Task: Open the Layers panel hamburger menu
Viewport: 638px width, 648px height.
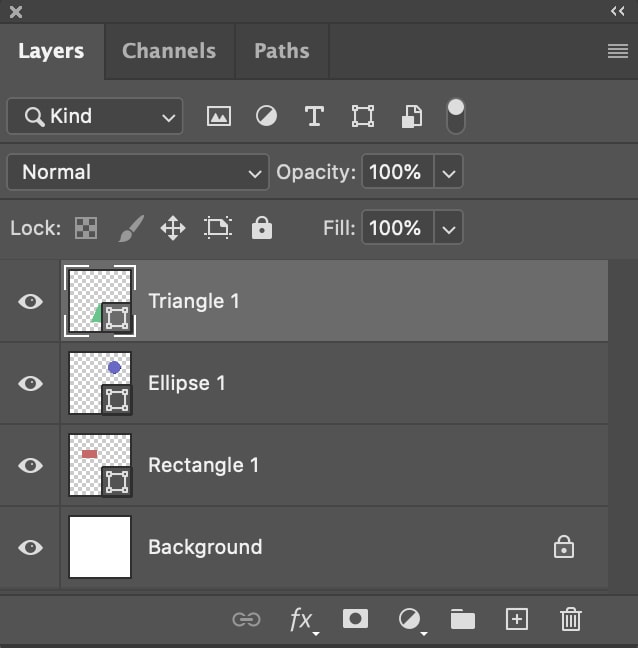Action: [x=617, y=51]
